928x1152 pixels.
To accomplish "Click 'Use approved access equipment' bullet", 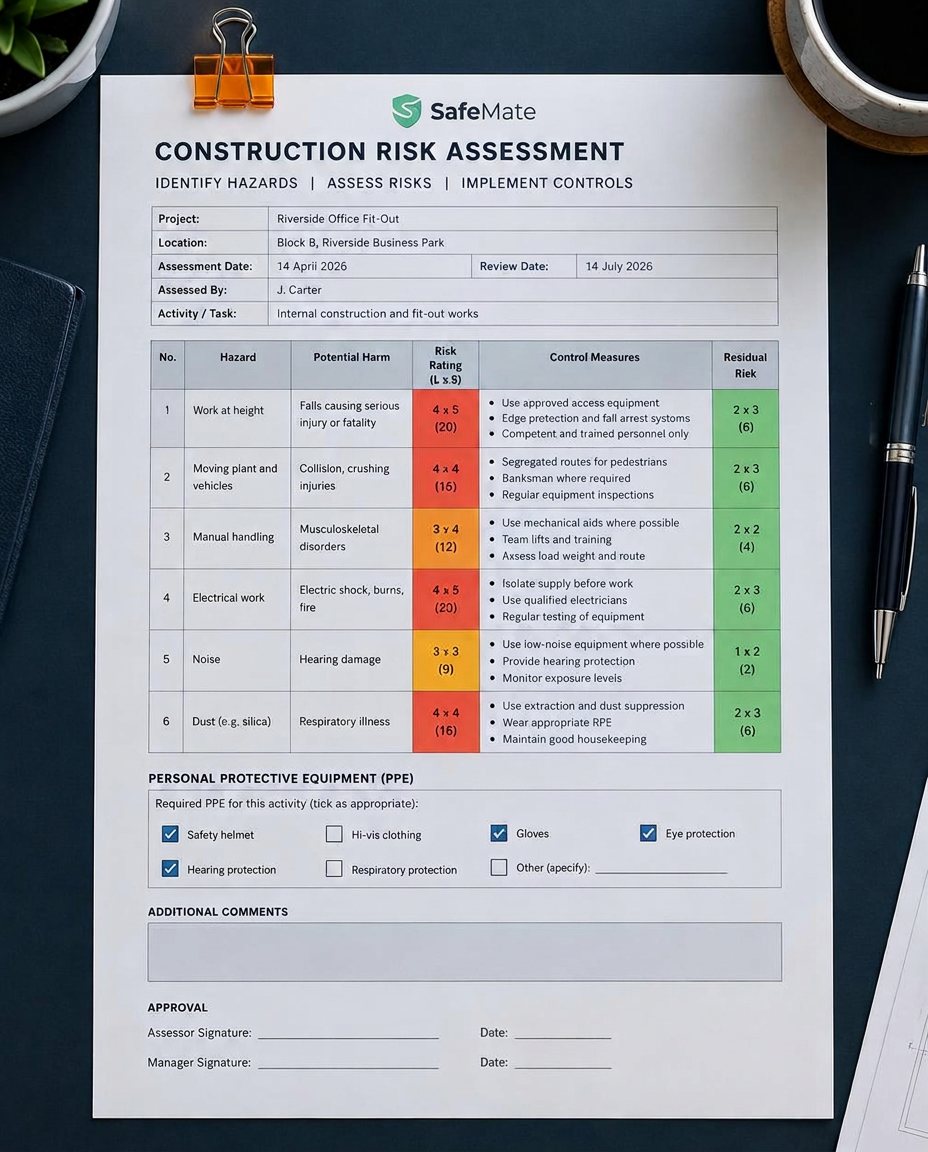I will (580, 403).
